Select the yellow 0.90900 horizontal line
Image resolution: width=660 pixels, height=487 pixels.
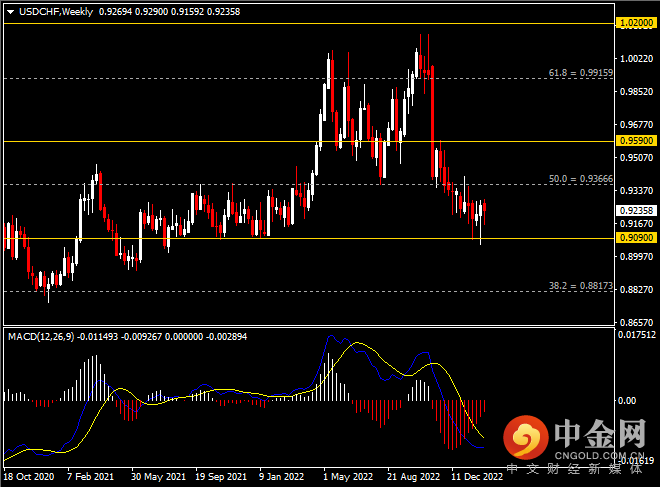tap(300, 238)
